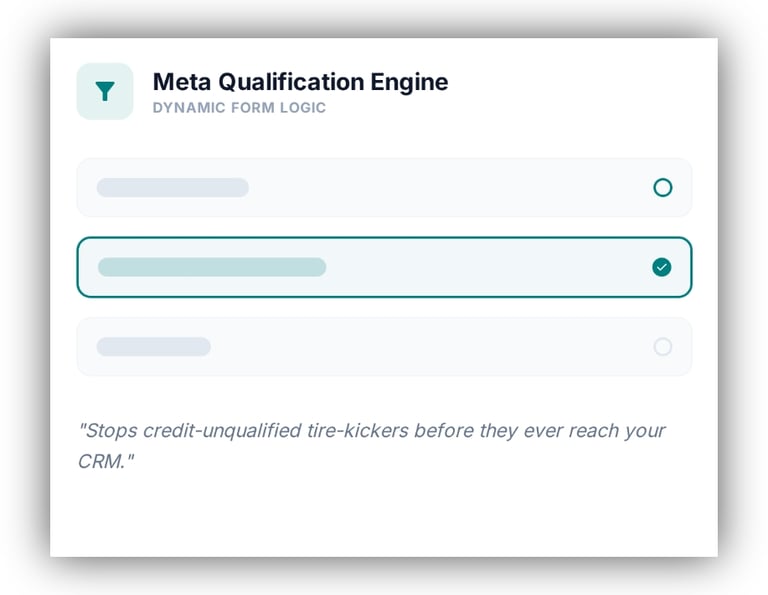
Task: Click shortest placeholder bar in third option
Action: (153, 347)
